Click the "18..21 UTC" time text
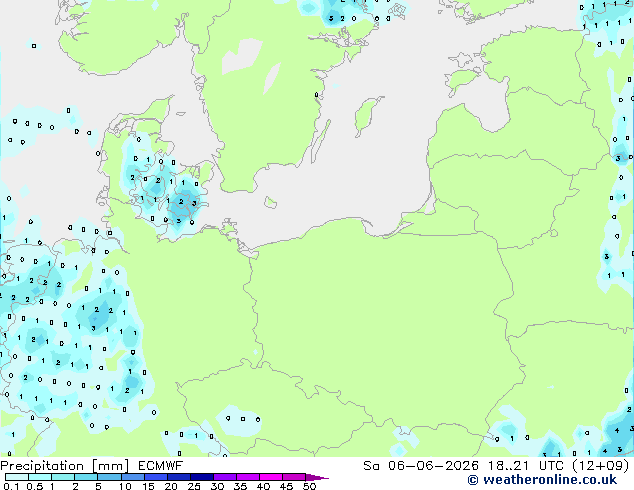The height and width of the screenshot is (490, 634). (x=527, y=466)
